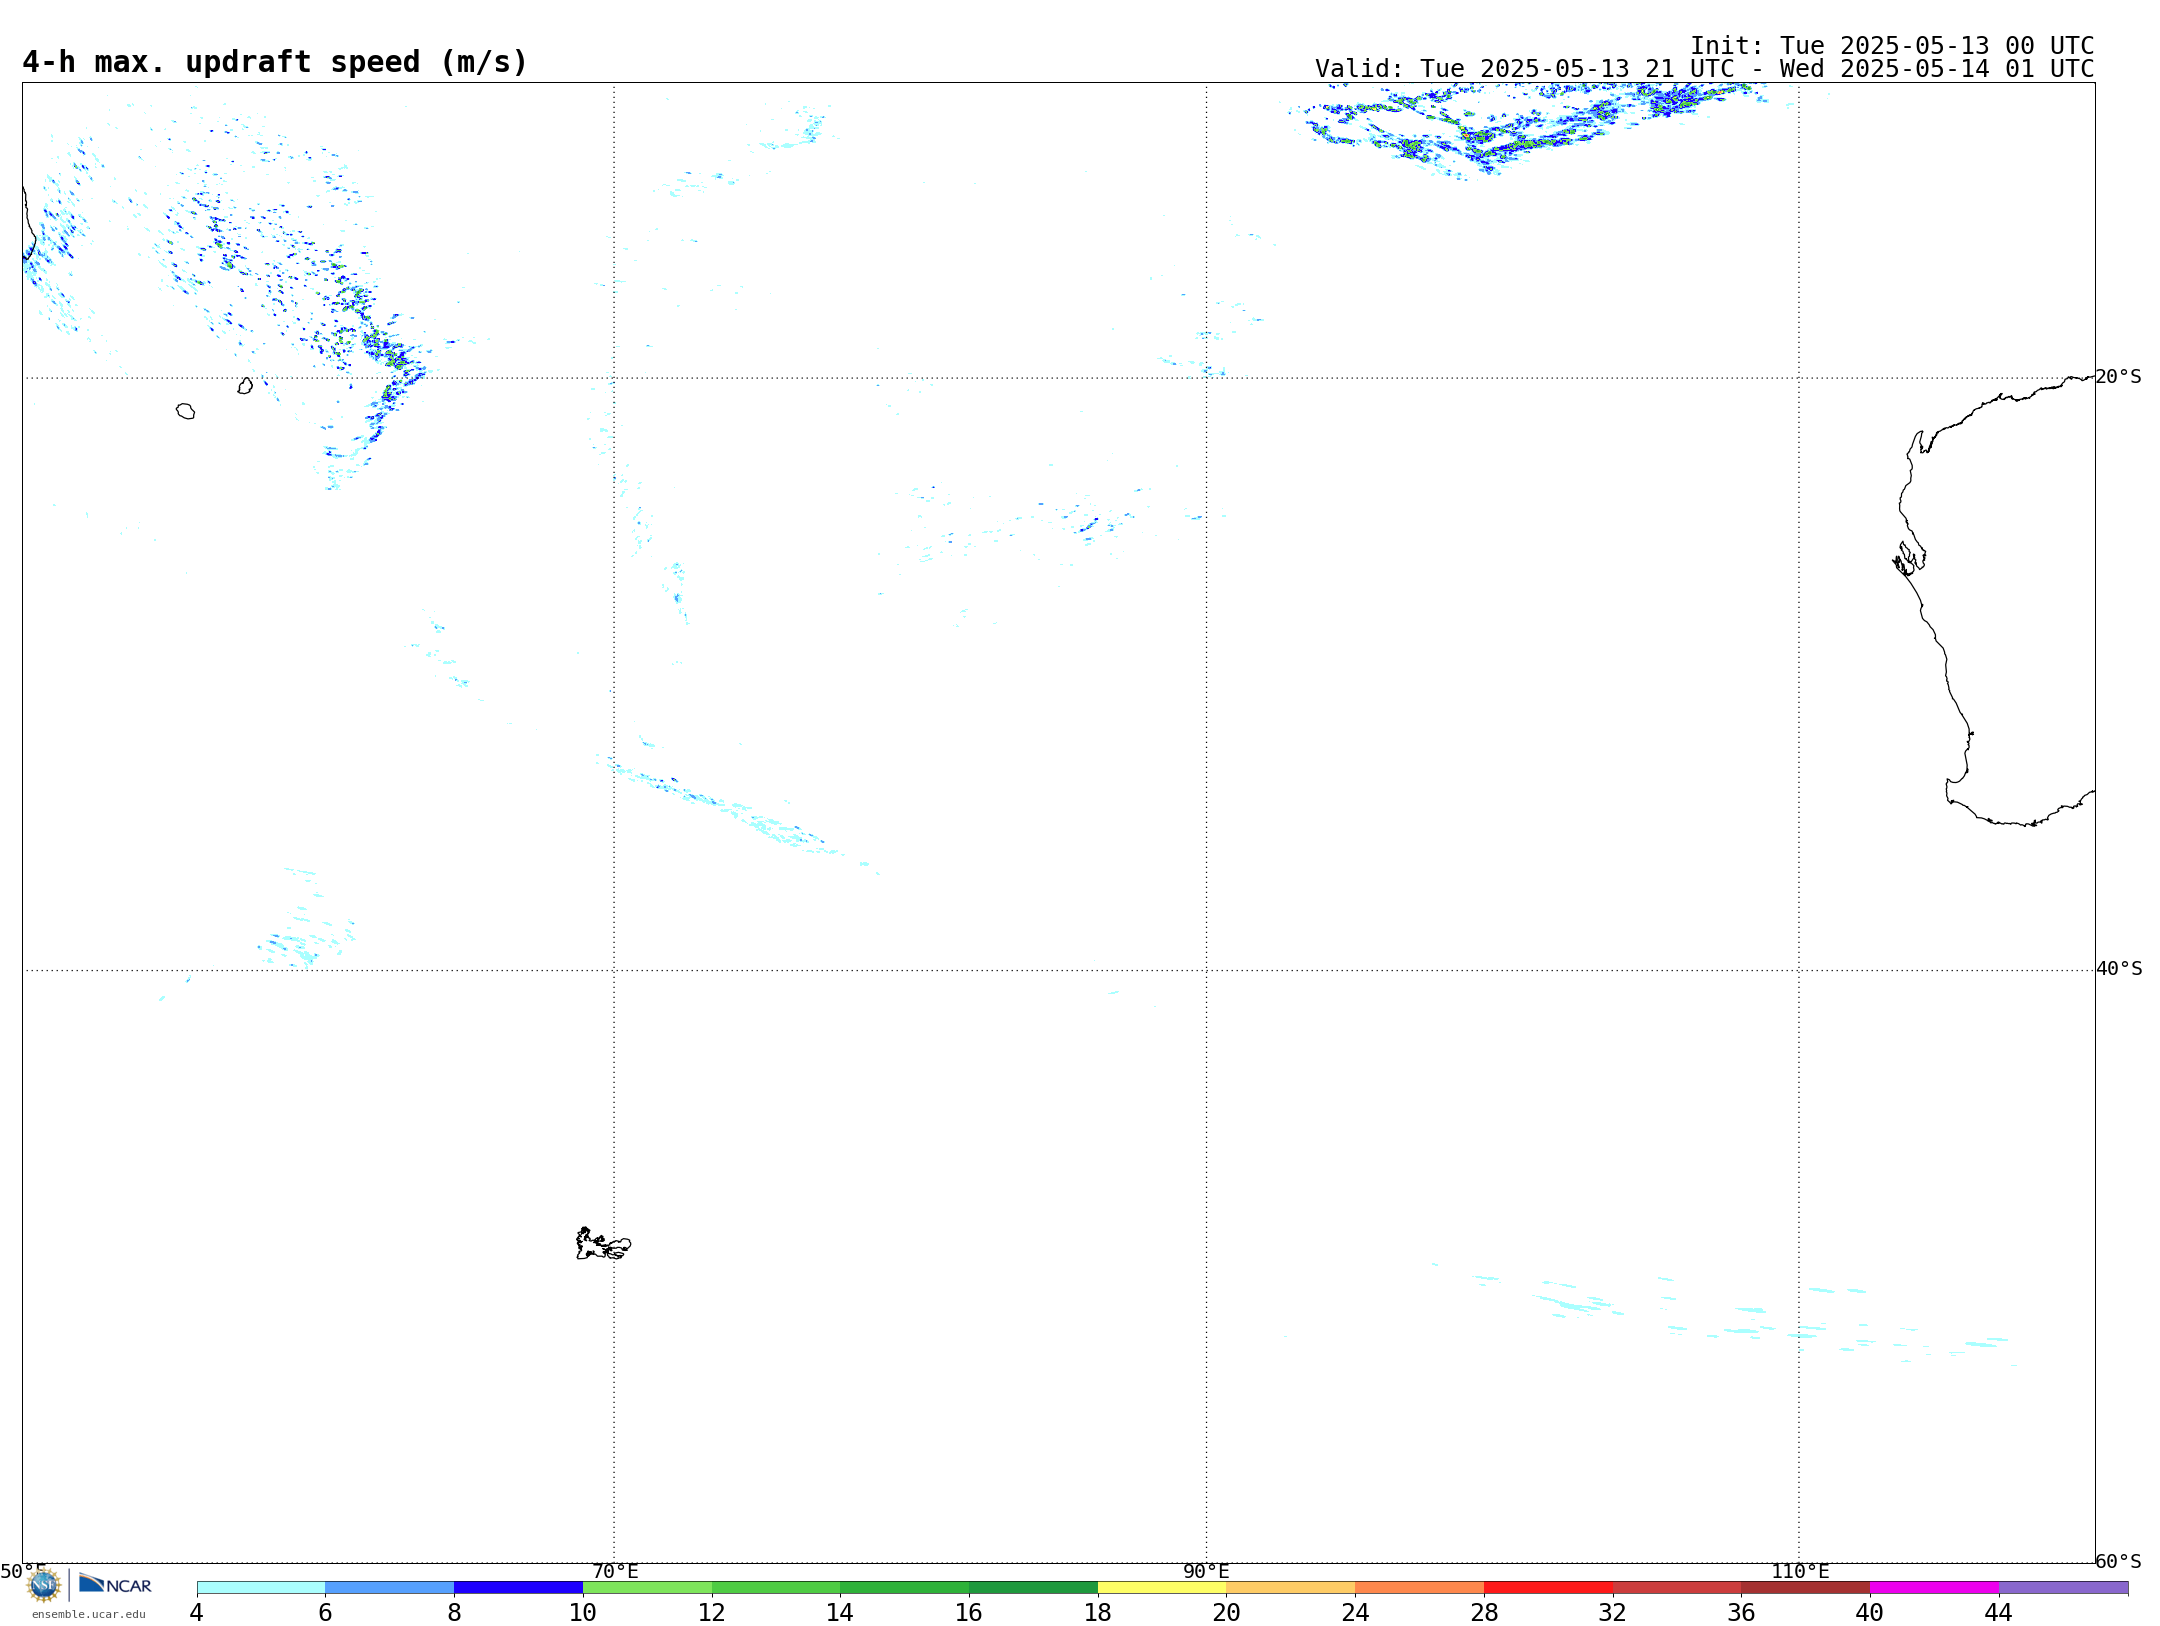
Task: Open the ensemble.ucar.edu link text
Action: click(89, 1614)
